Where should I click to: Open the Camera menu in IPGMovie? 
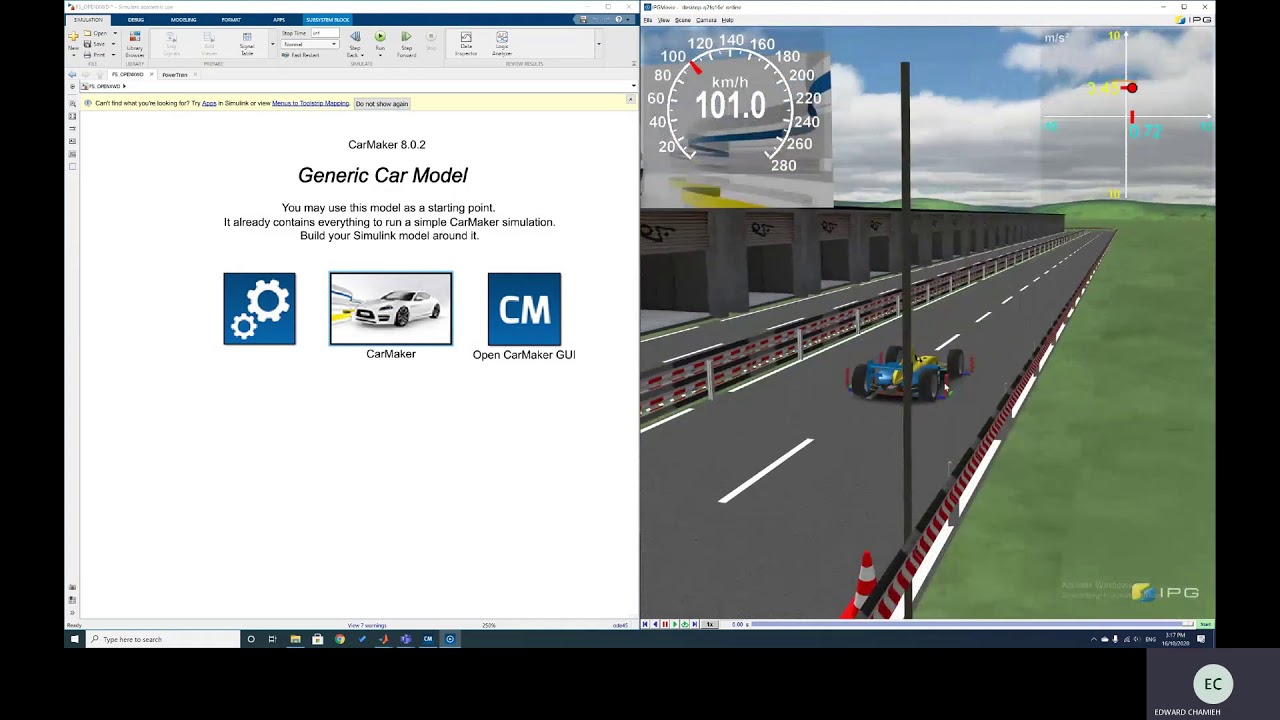pos(706,20)
